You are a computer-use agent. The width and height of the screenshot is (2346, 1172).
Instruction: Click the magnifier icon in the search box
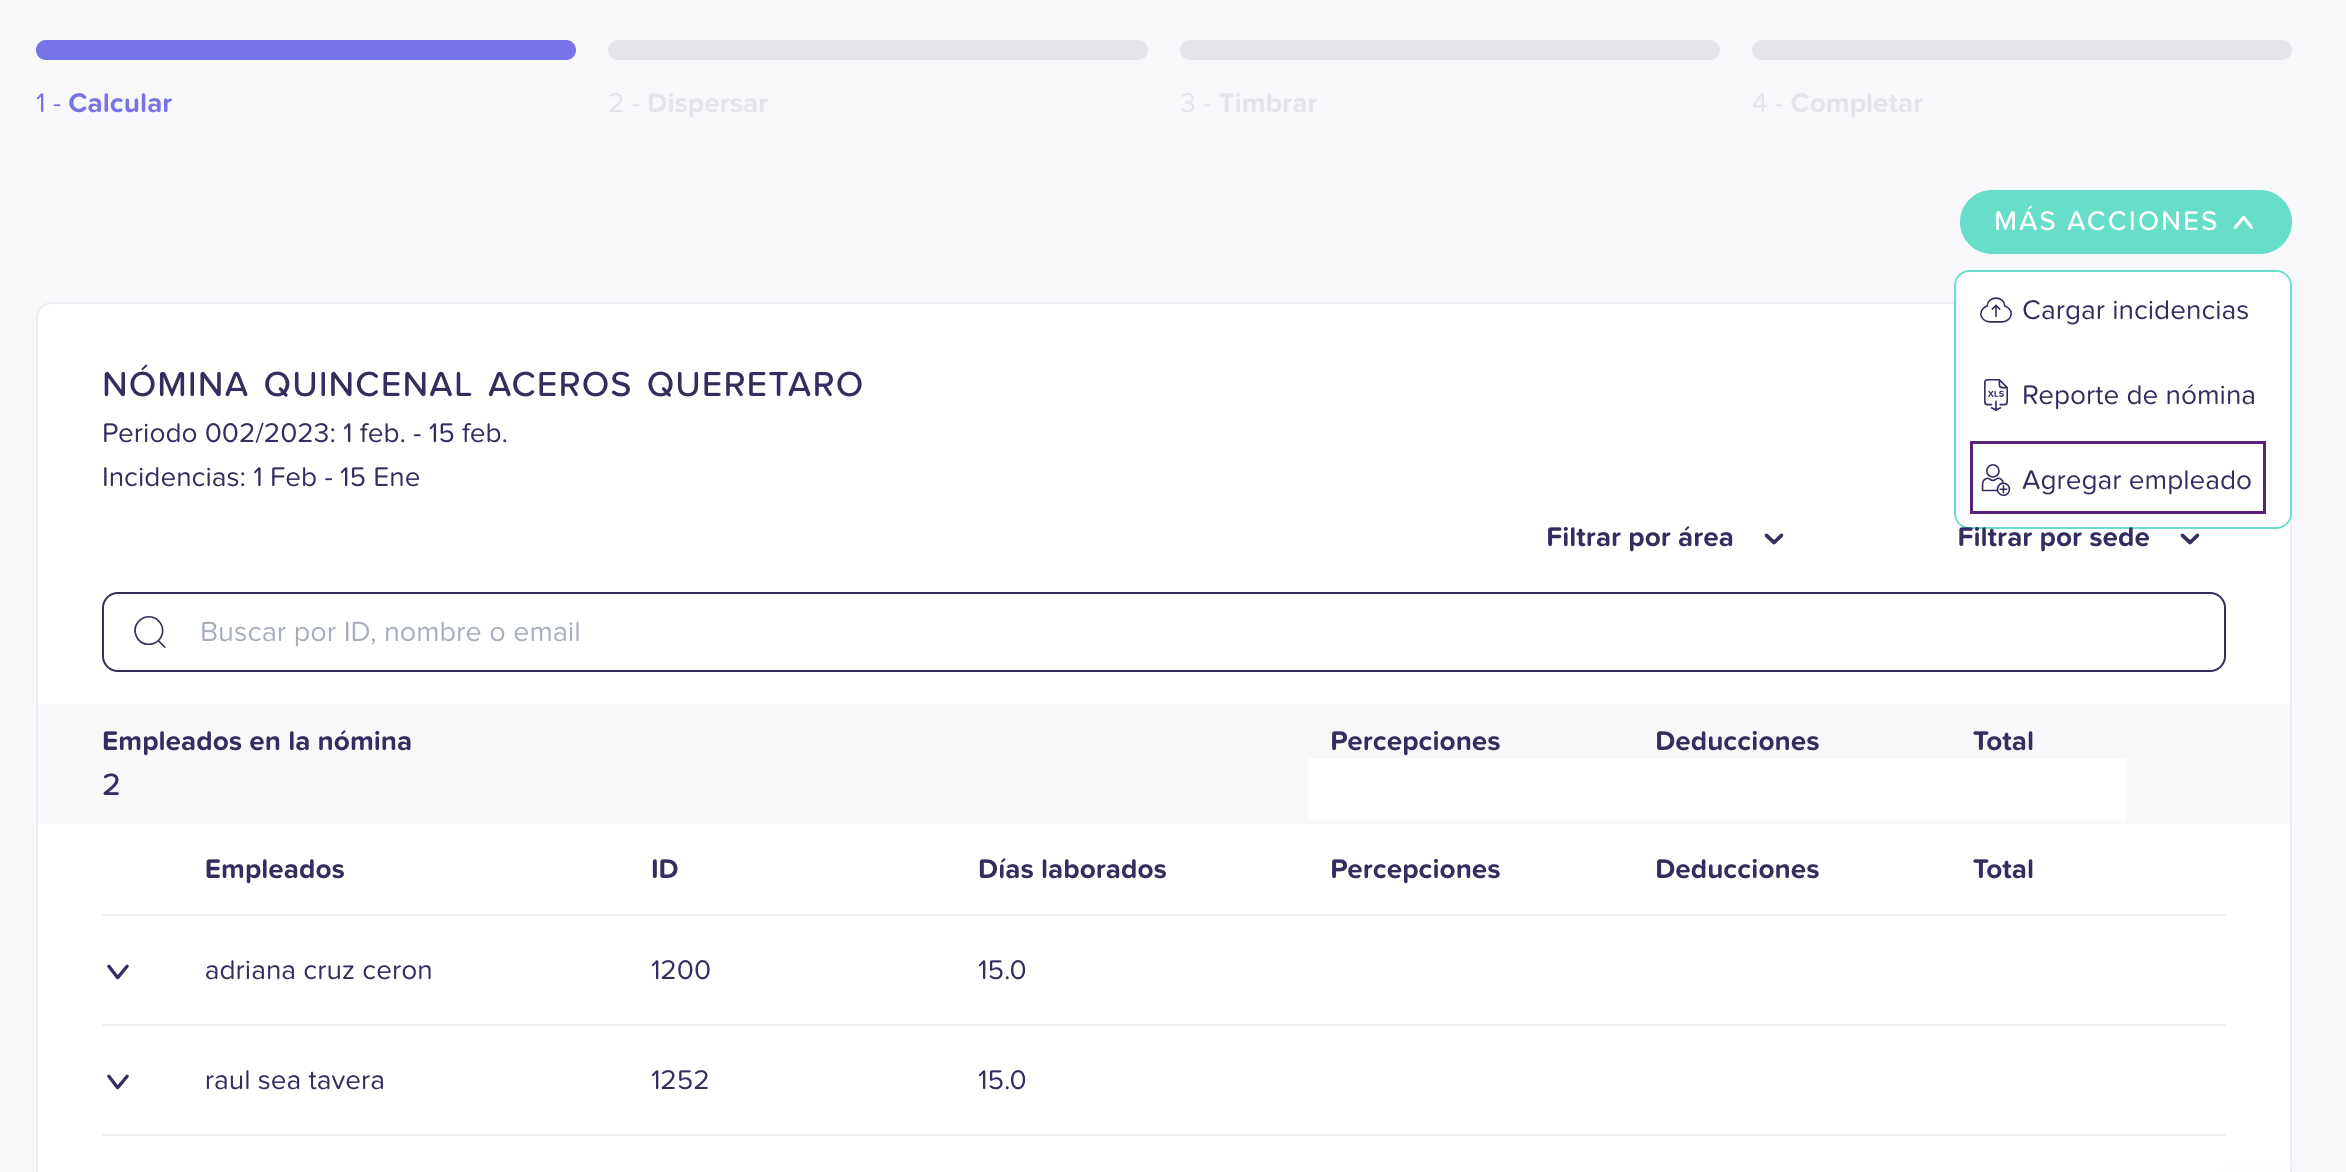[150, 632]
